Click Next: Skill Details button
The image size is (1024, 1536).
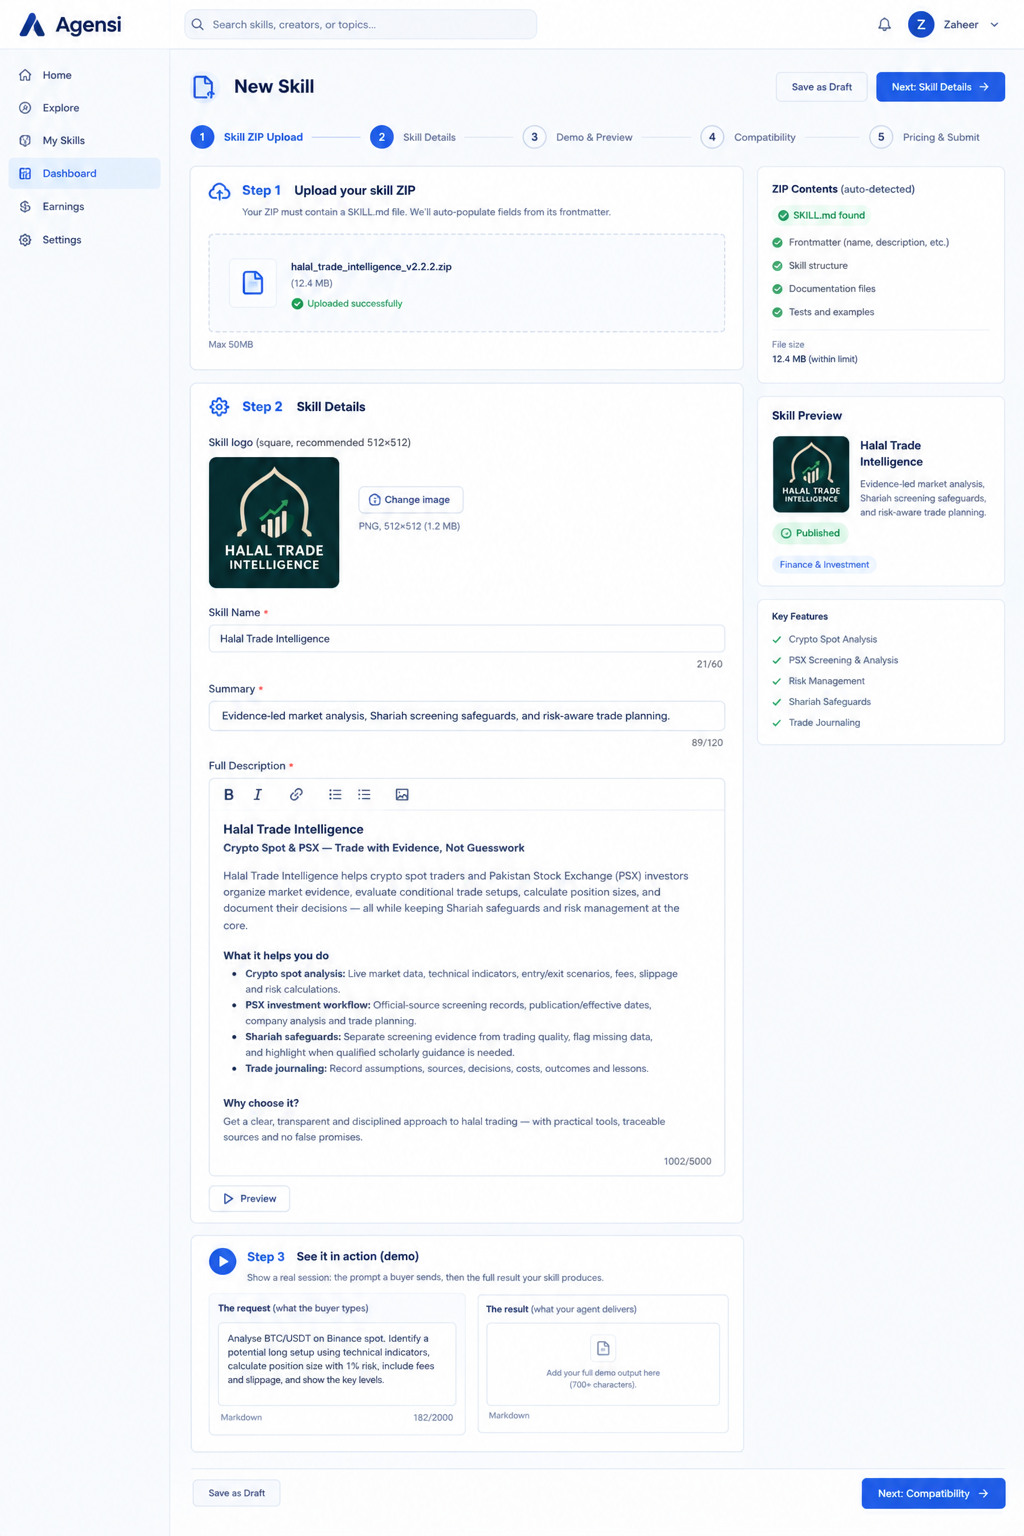tap(940, 87)
